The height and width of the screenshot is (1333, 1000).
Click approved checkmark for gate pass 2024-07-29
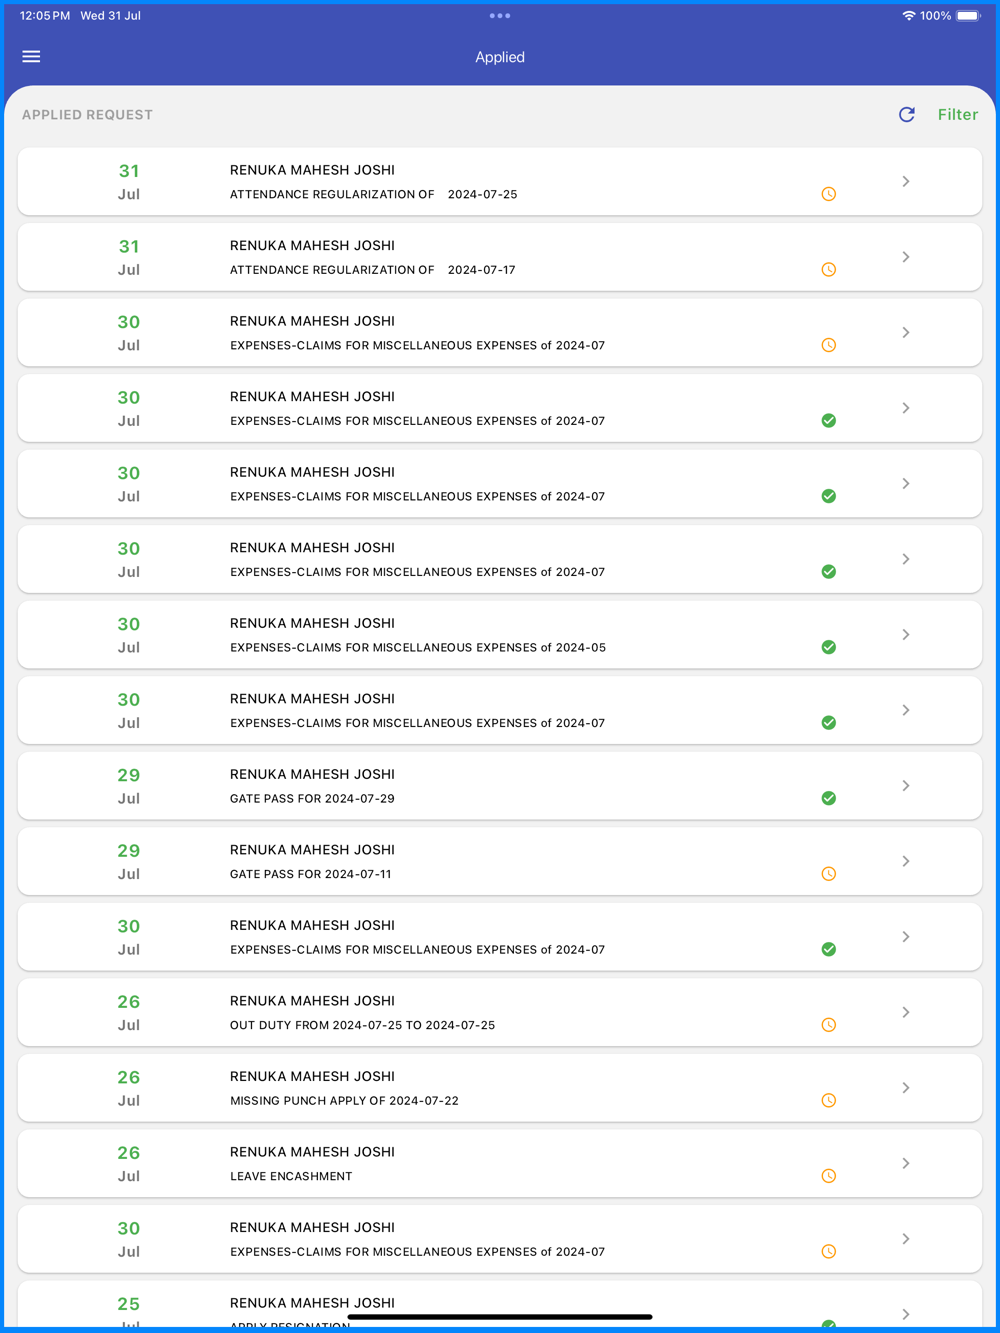[x=829, y=798]
